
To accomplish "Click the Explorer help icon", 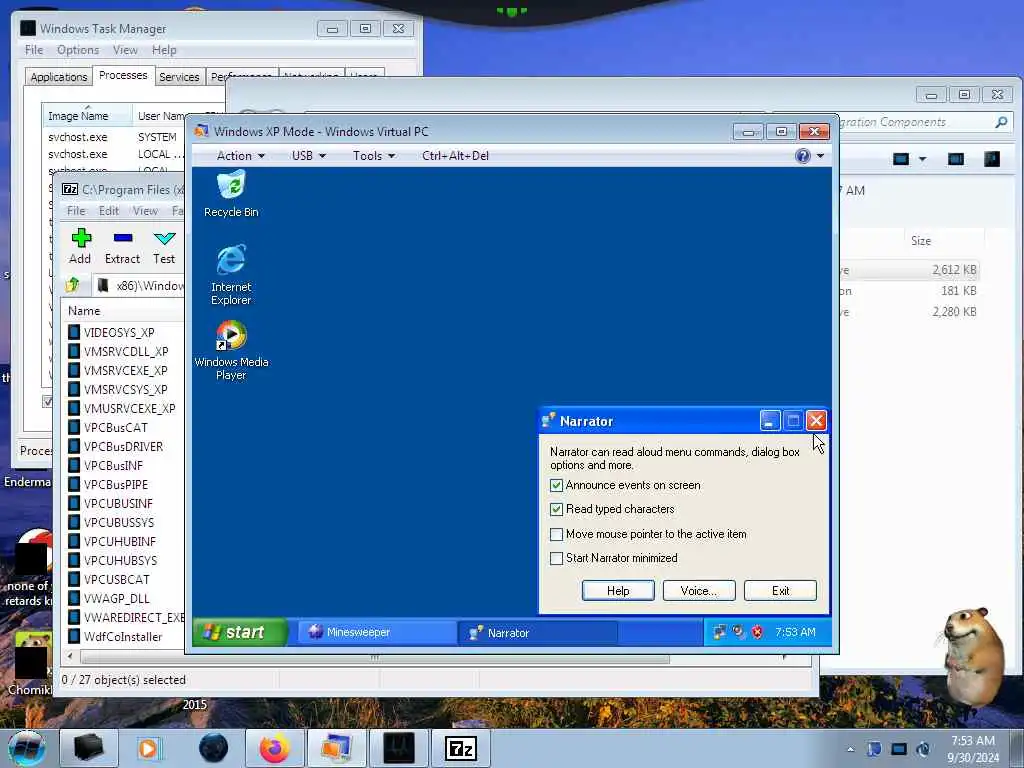I will click(992, 159).
